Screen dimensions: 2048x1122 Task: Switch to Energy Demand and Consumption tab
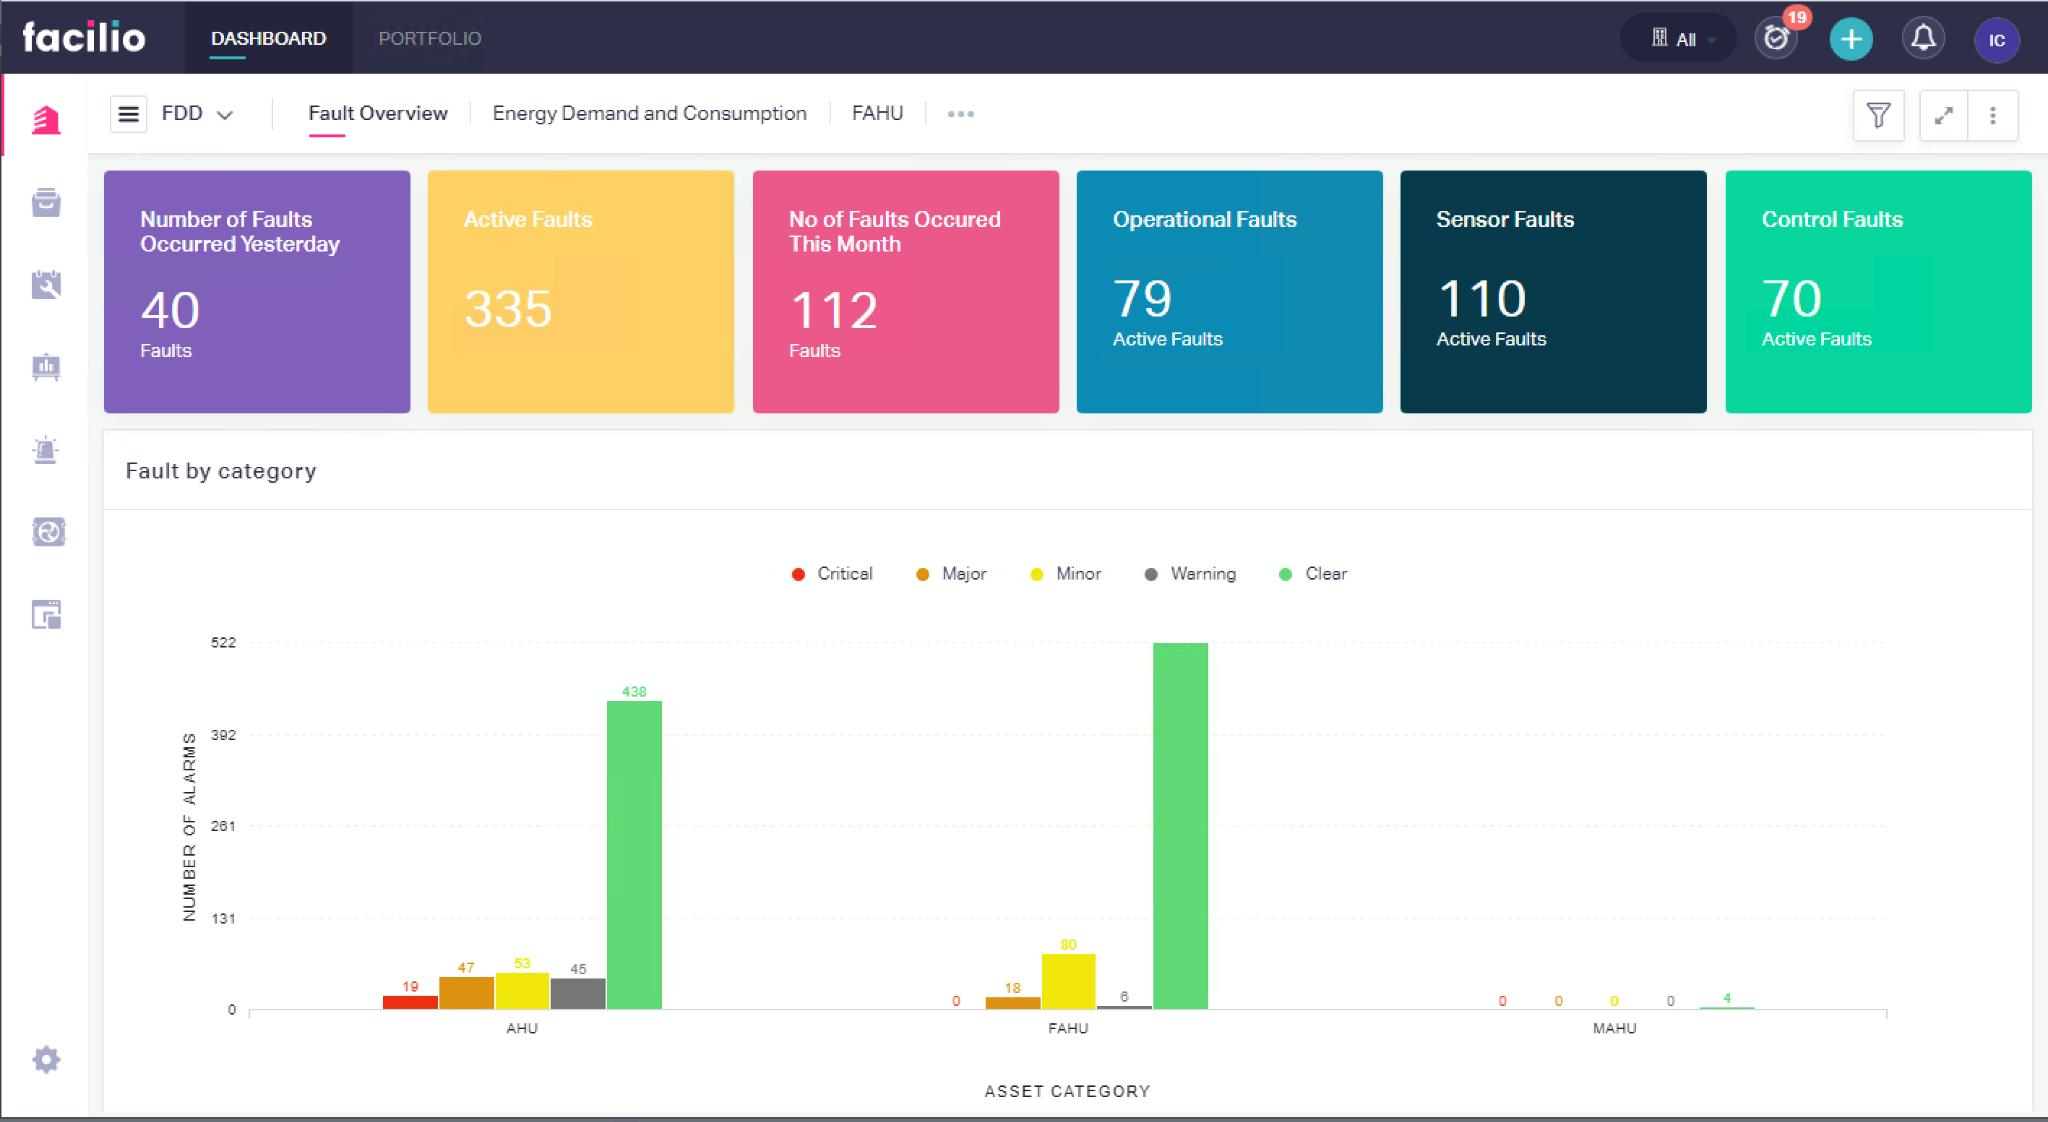pyautogui.click(x=649, y=114)
